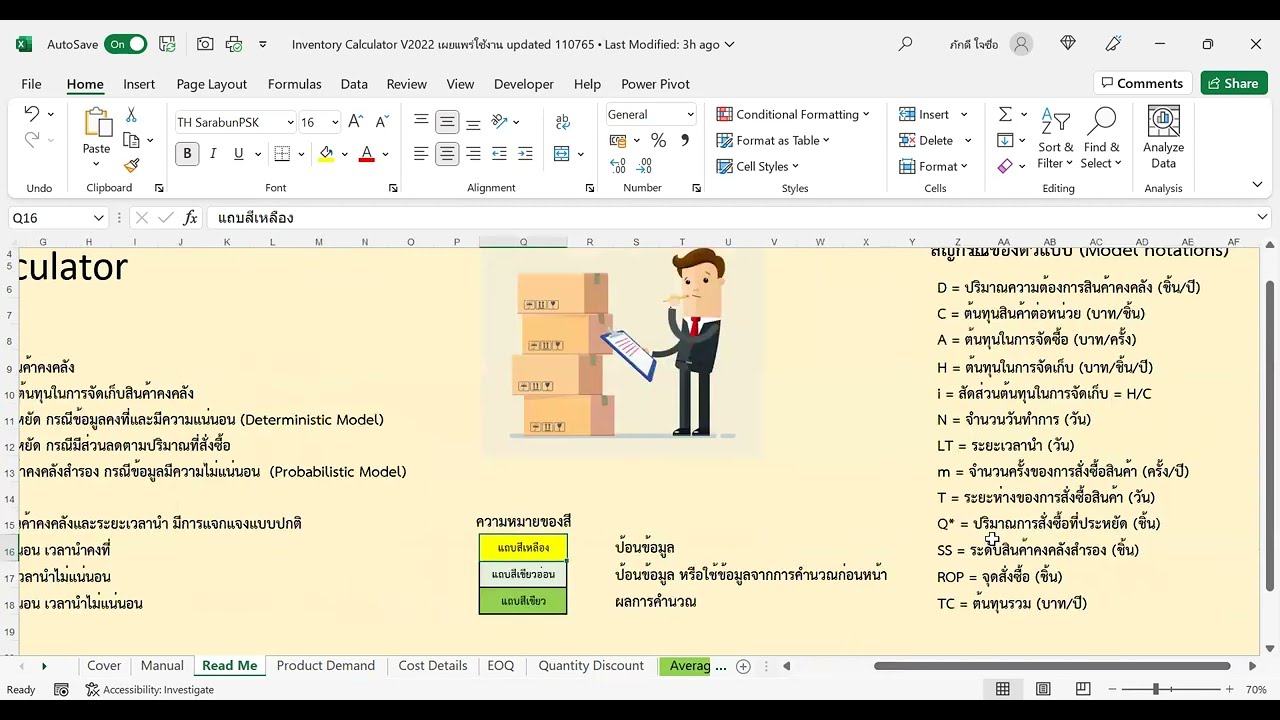The width and height of the screenshot is (1280, 720).
Task: Toggle Underline formatting
Action: click(238, 153)
